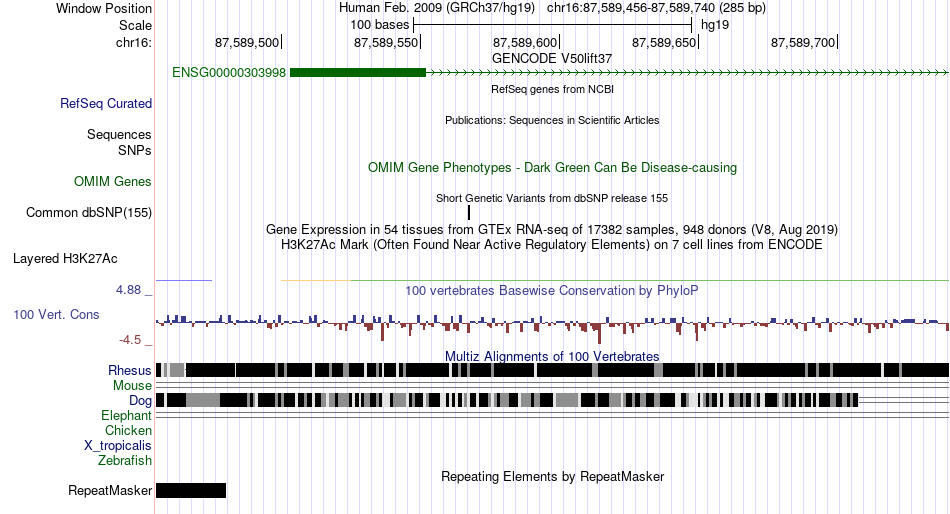Screen dimensions: 950x514
Task: Open the RefSeq Curated track label
Action: [106, 104]
